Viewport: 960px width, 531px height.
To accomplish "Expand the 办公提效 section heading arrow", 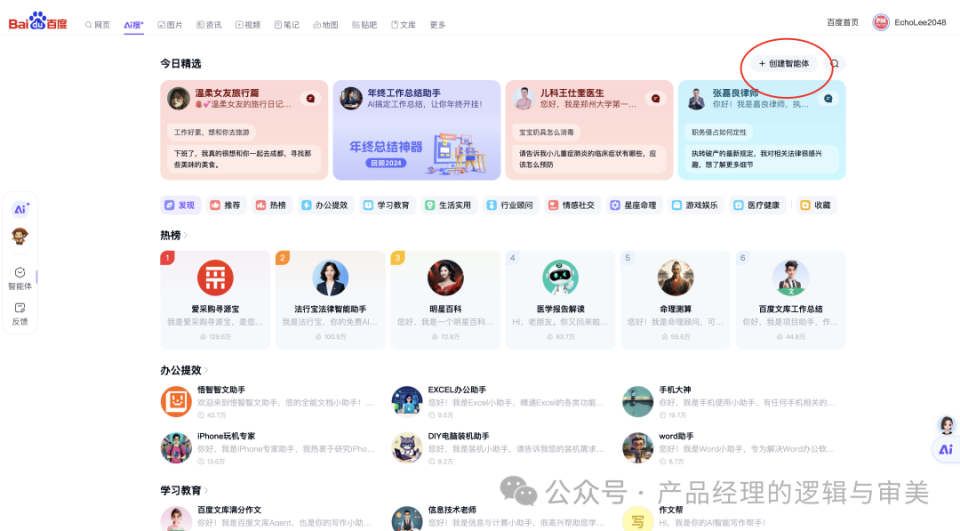I will 206,370.
